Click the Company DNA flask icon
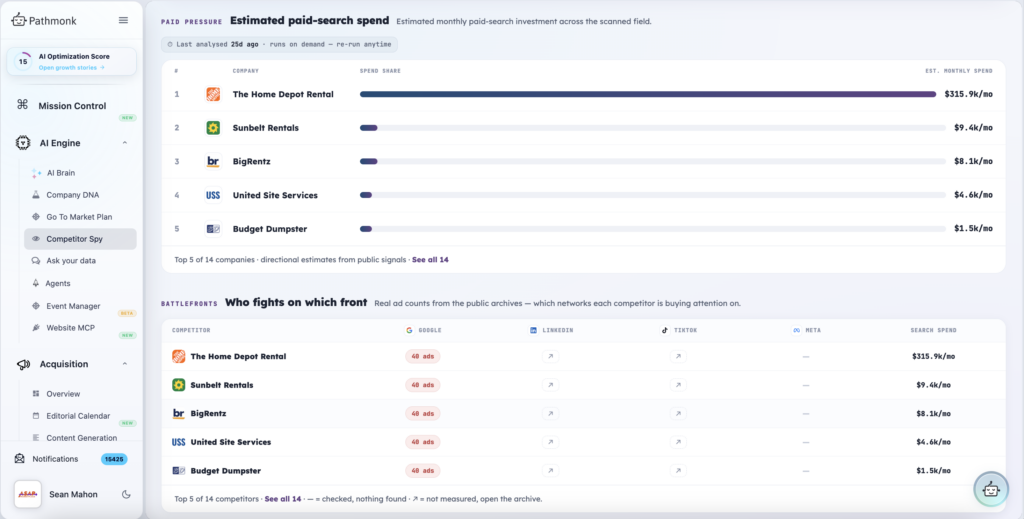 coord(36,195)
